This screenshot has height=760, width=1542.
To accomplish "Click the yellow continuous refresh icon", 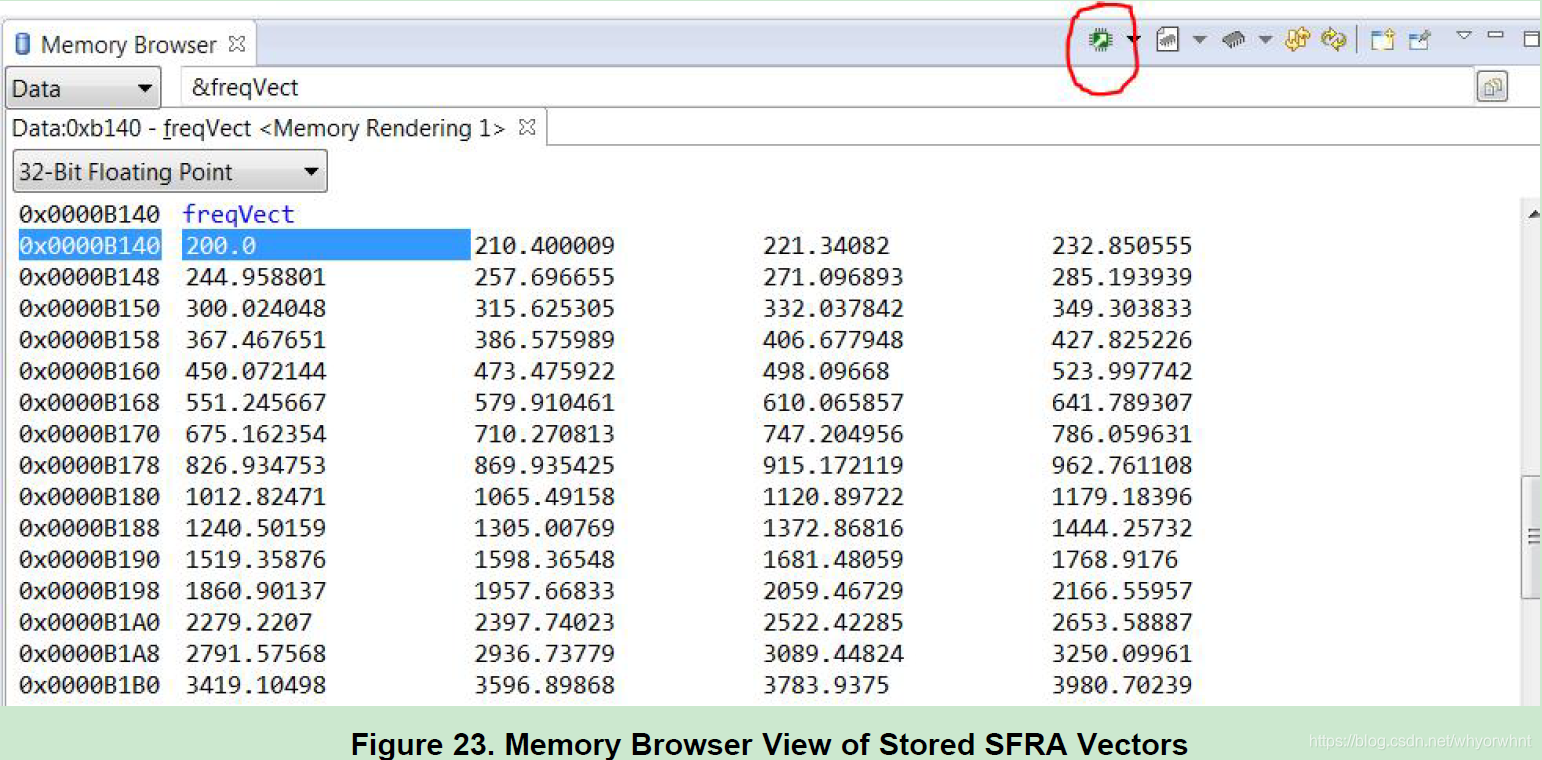I will coord(1333,40).
